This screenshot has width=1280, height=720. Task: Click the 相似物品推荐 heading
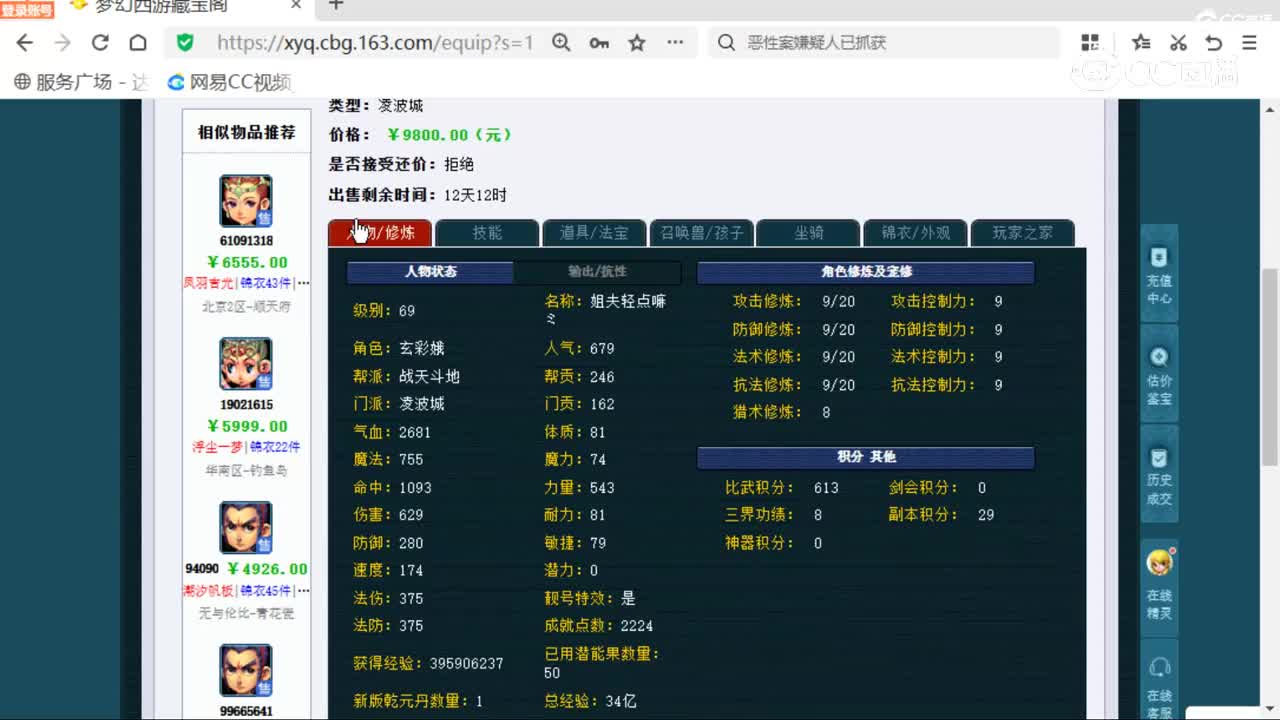247,132
